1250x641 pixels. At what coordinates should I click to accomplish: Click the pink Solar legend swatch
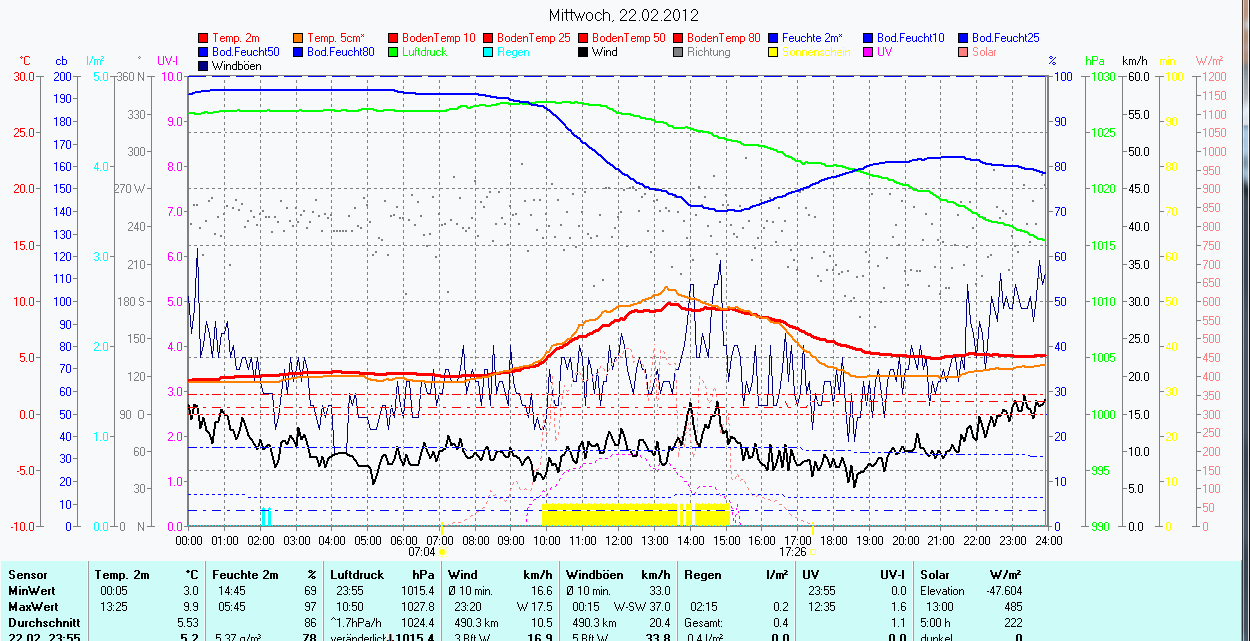[964, 52]
